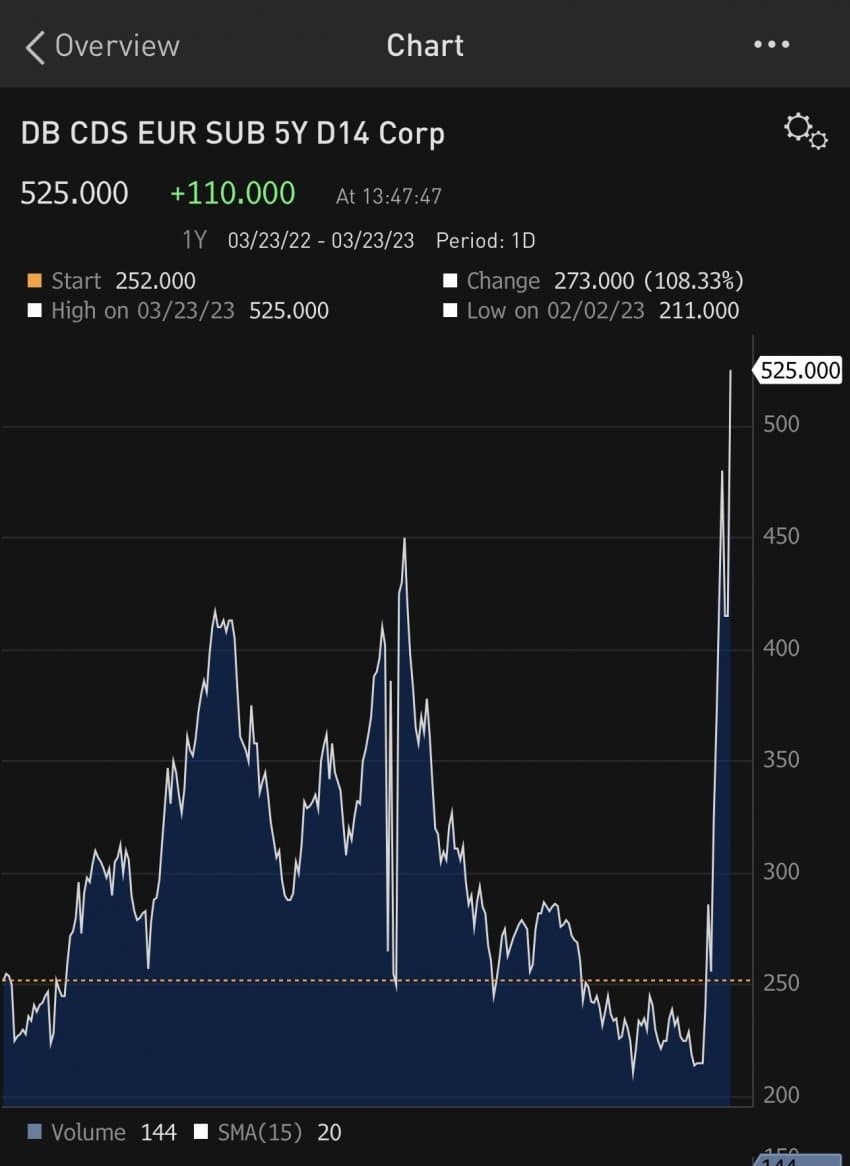850x1166 pixels.
Task: Toggle the High on 03/23/23 legend marker
Action: pos(34,311)
